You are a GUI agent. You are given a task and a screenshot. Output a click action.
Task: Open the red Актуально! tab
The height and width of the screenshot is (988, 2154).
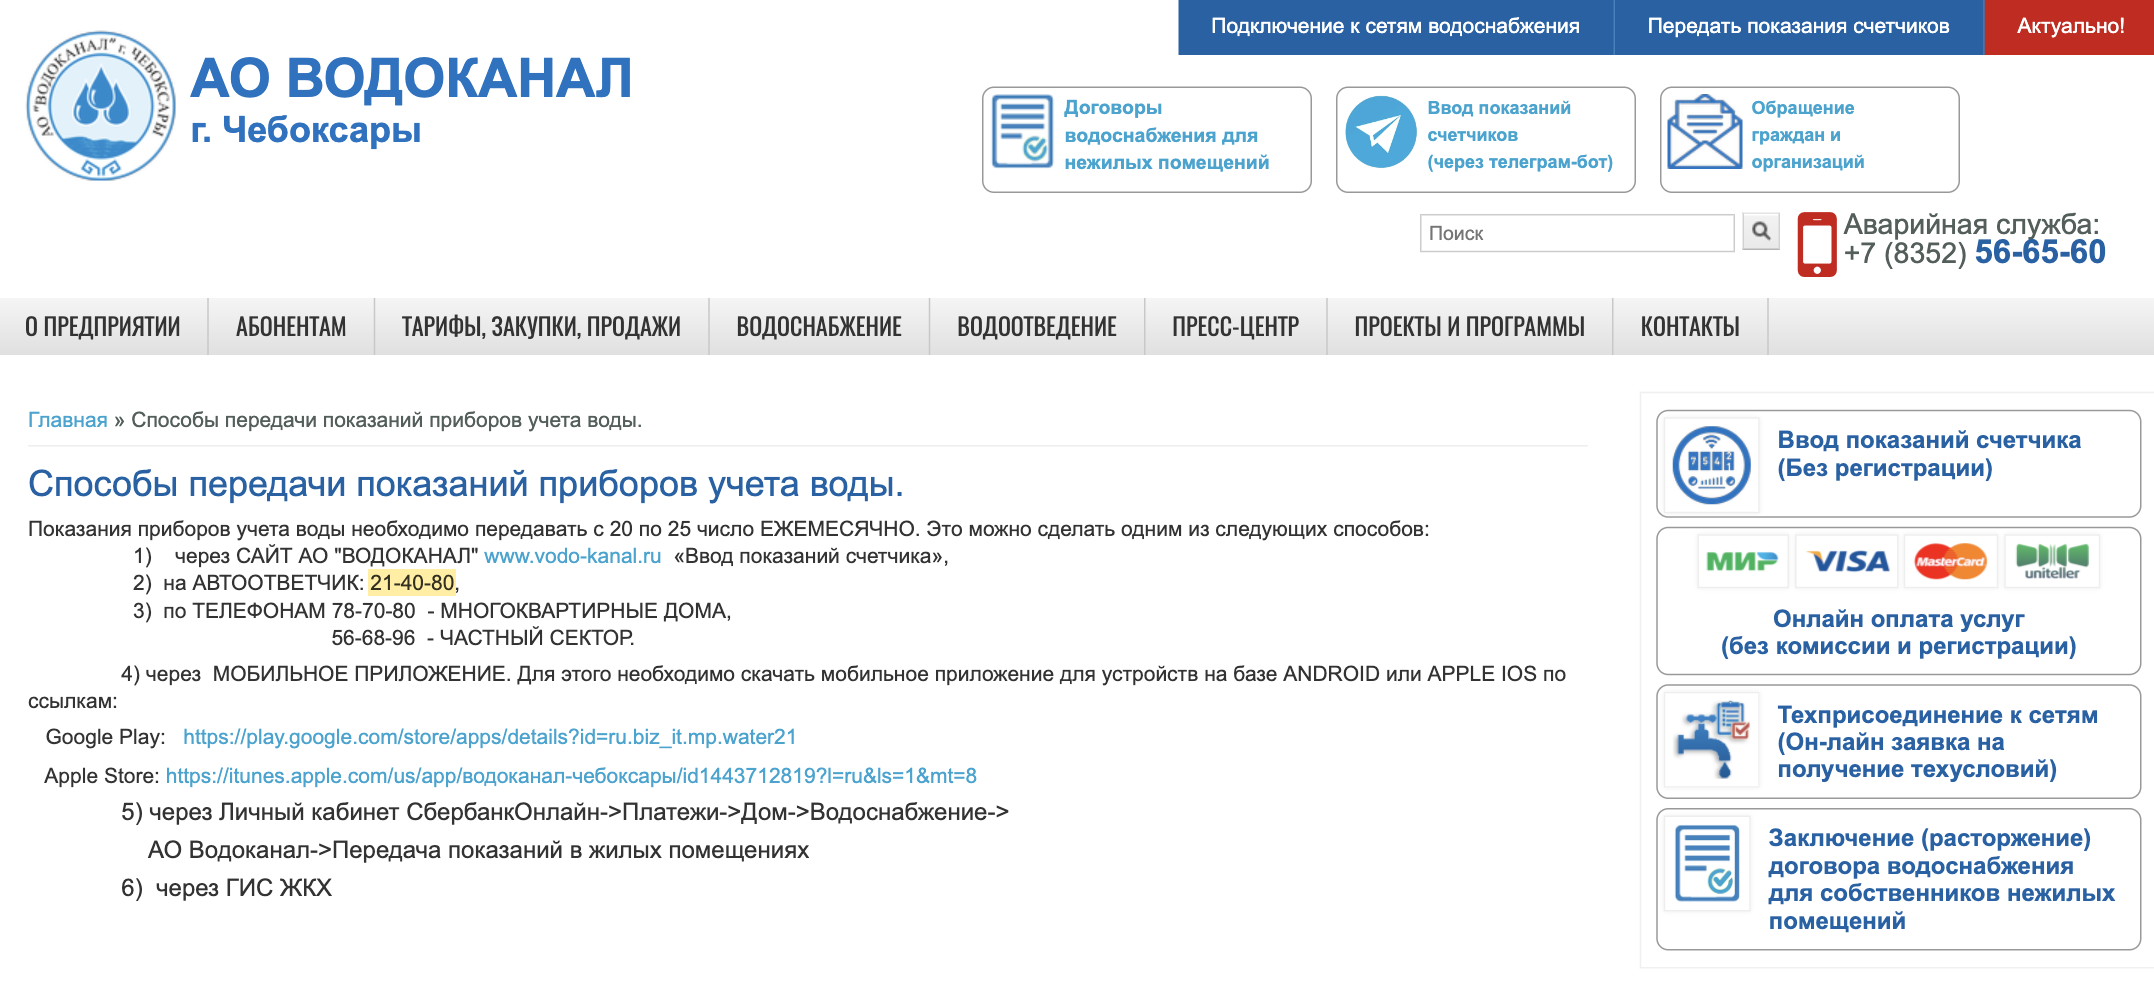(2070, 27)
